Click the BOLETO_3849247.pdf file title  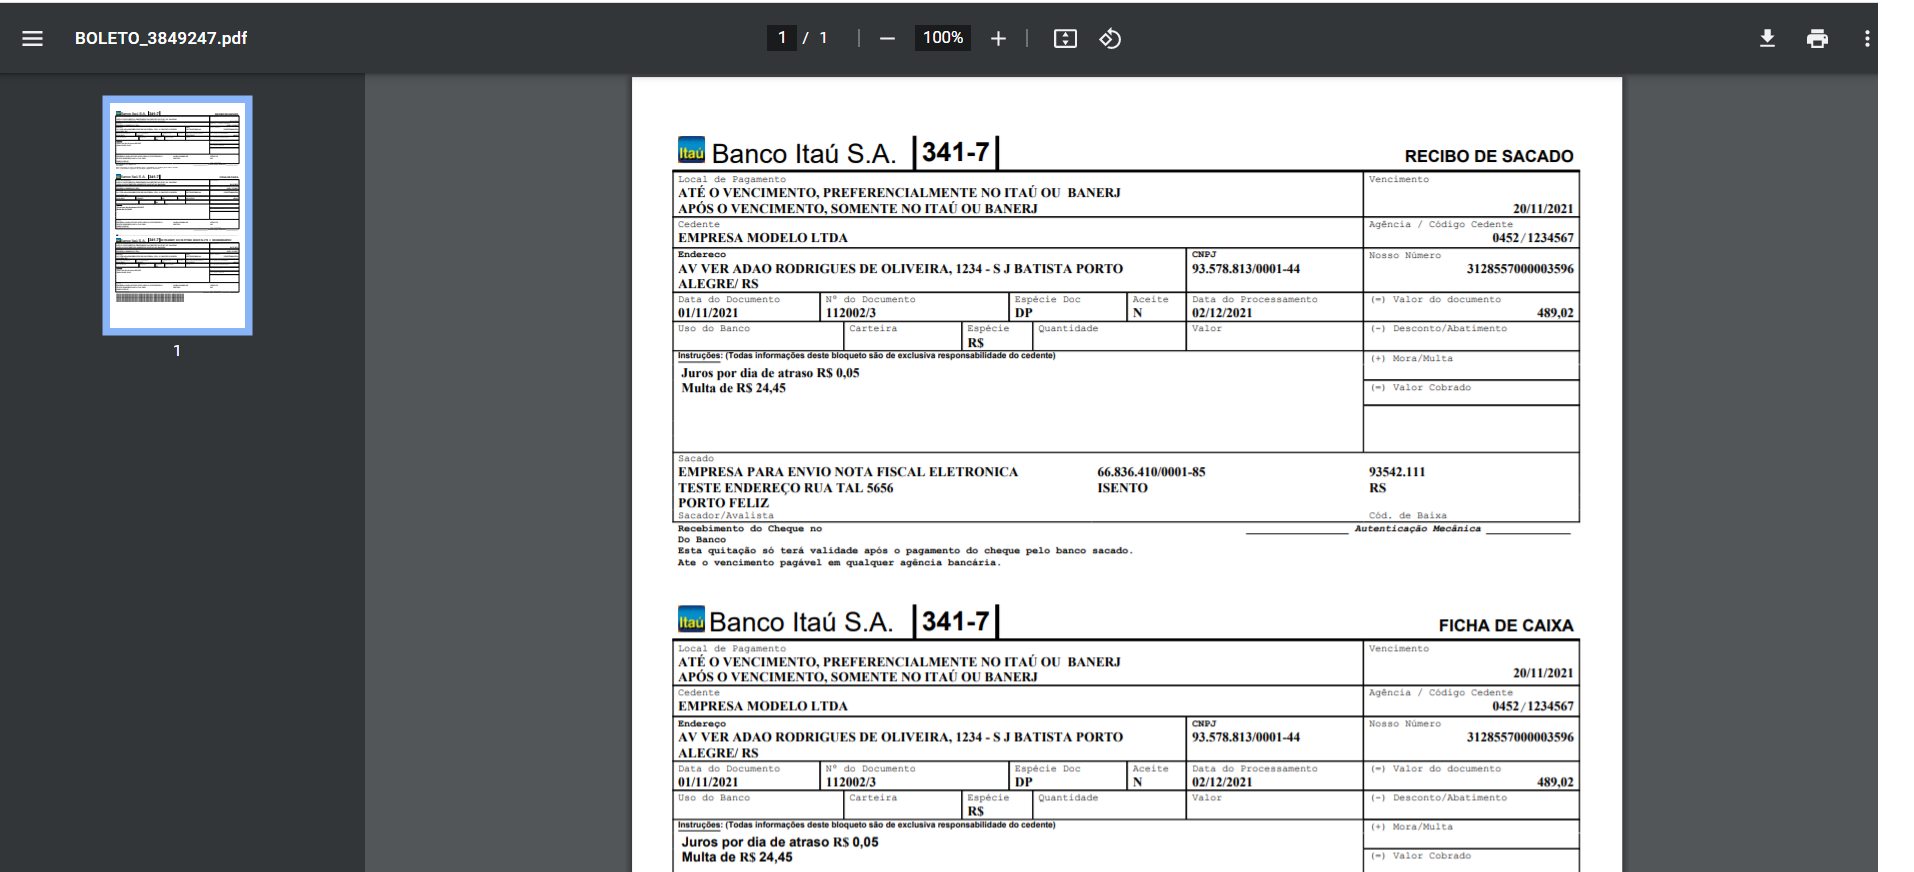(161, 38)
